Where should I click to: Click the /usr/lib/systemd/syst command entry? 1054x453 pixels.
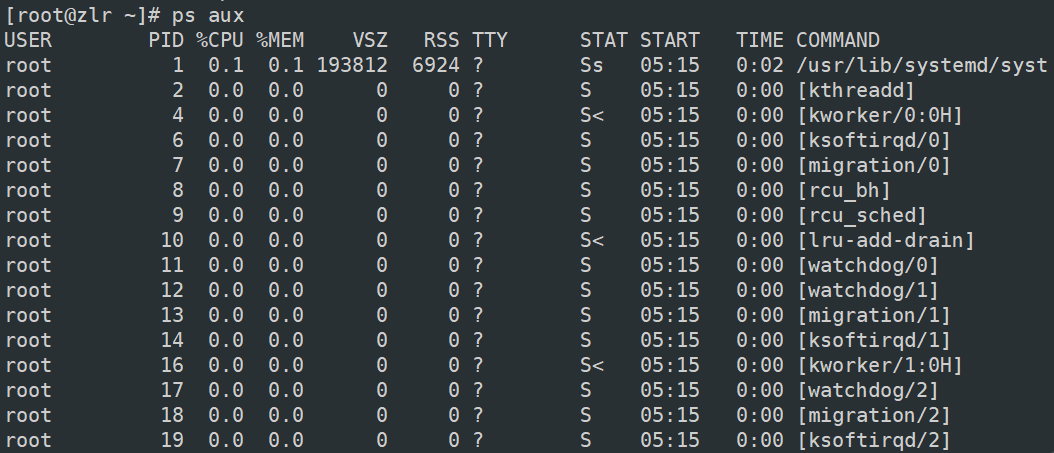coord(922,65)
